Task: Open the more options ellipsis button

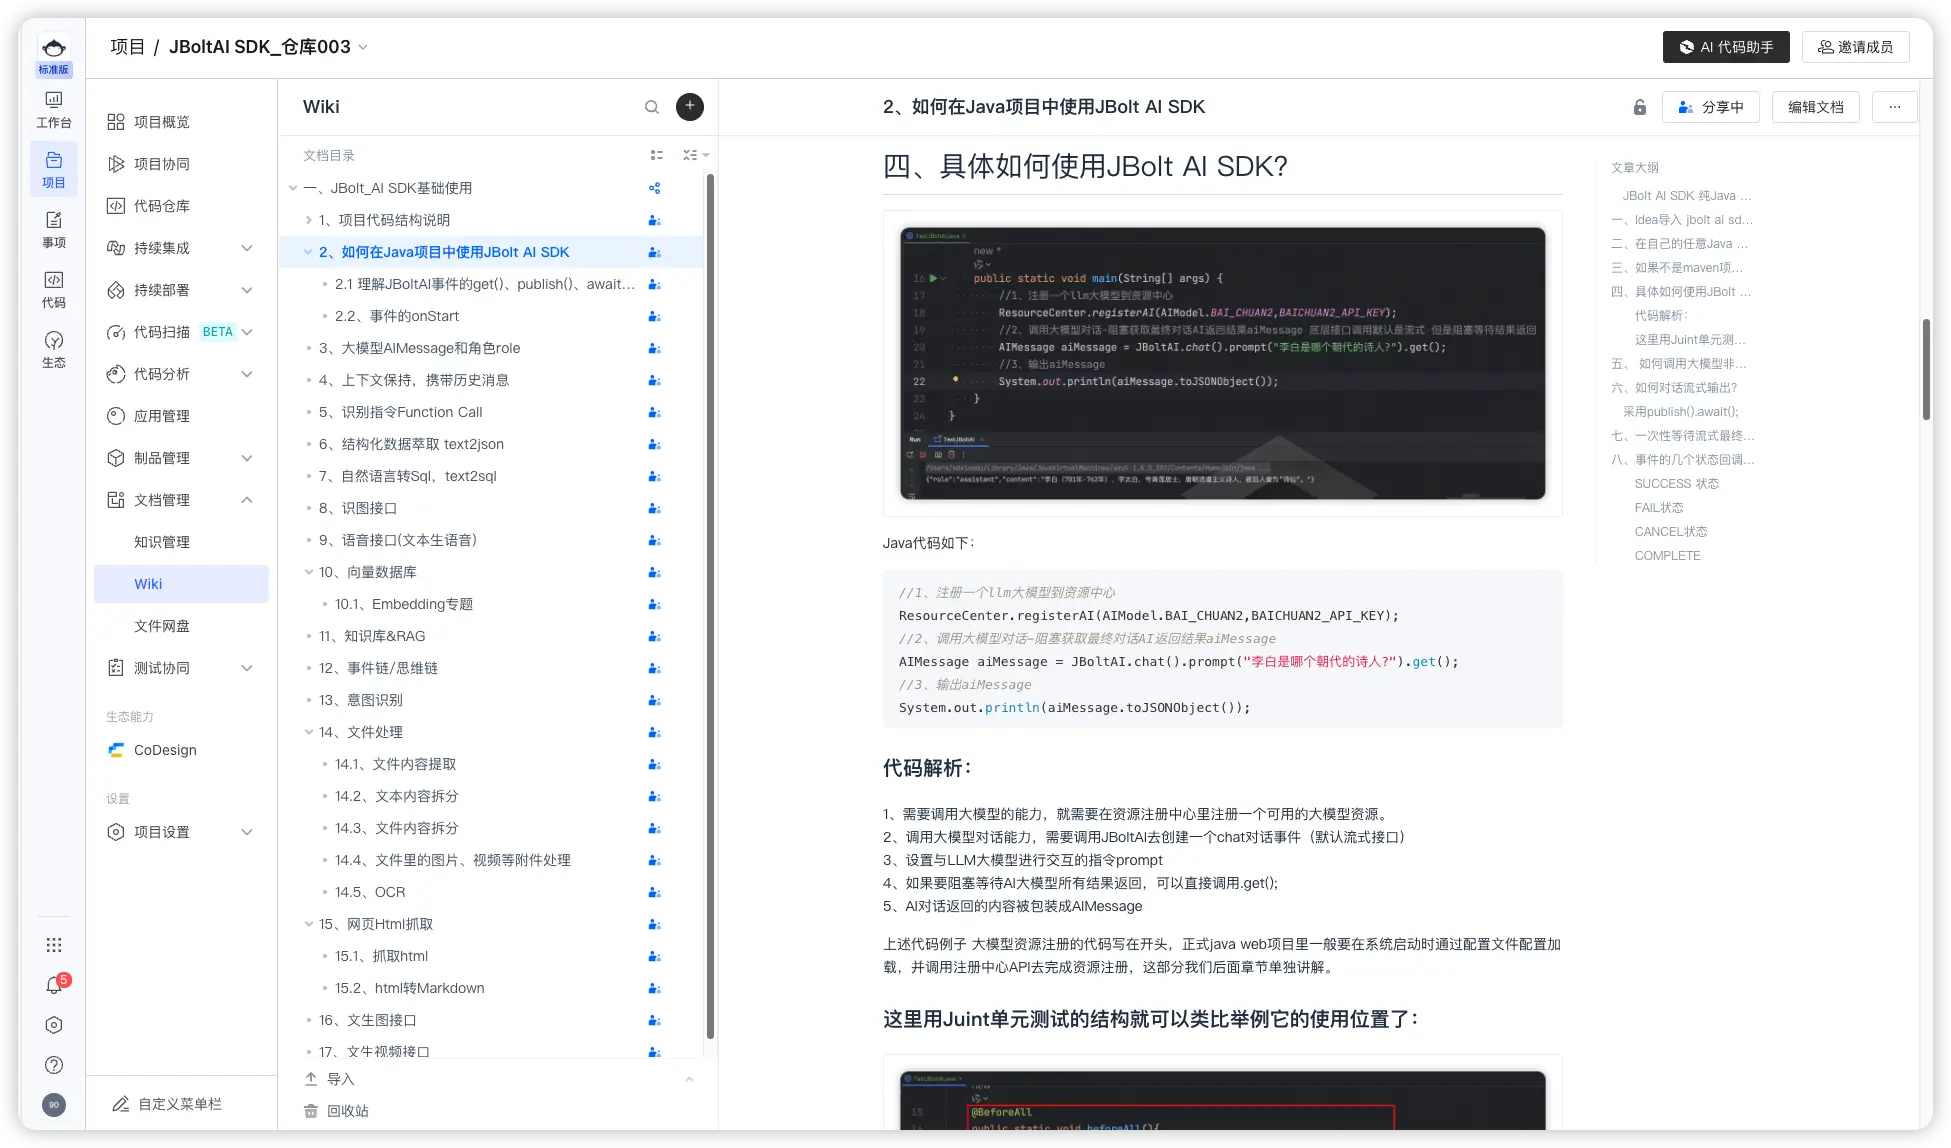Action: click(x=1895, y=107)
